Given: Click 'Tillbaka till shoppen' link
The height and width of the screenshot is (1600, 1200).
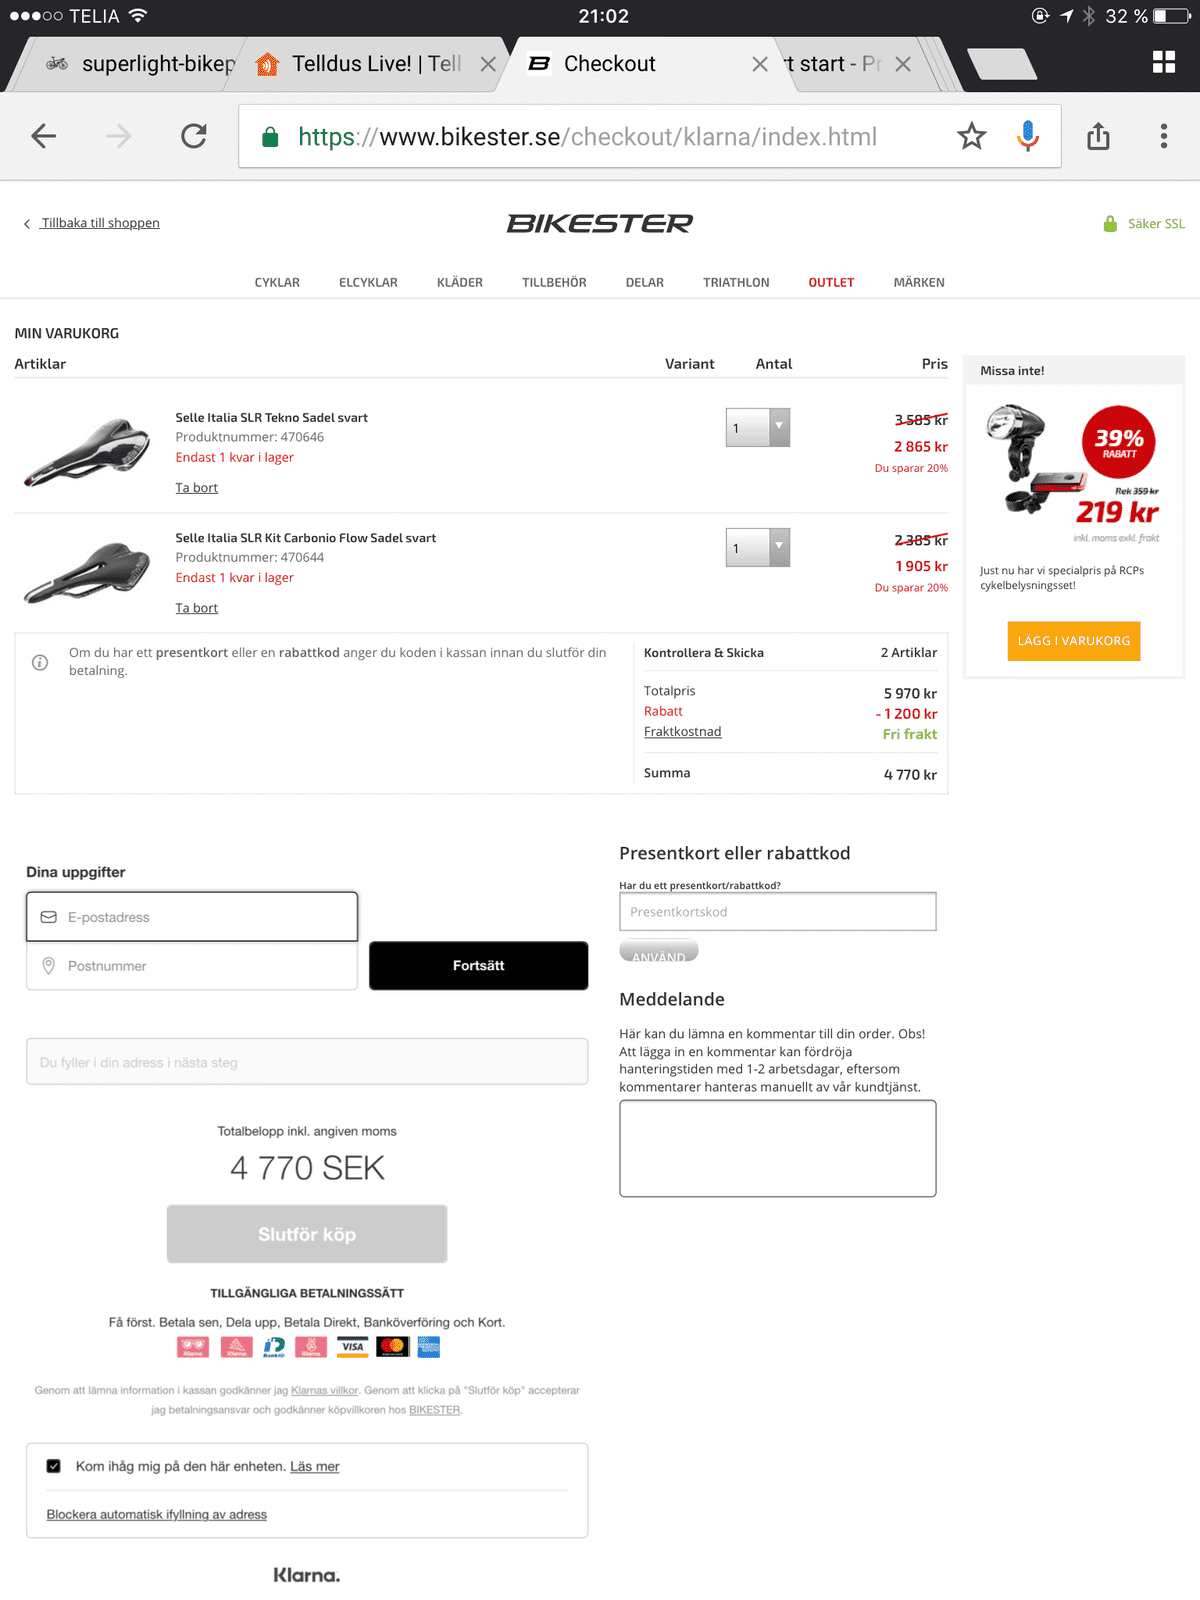Looking at the screenshot, I should coord(100,223).
